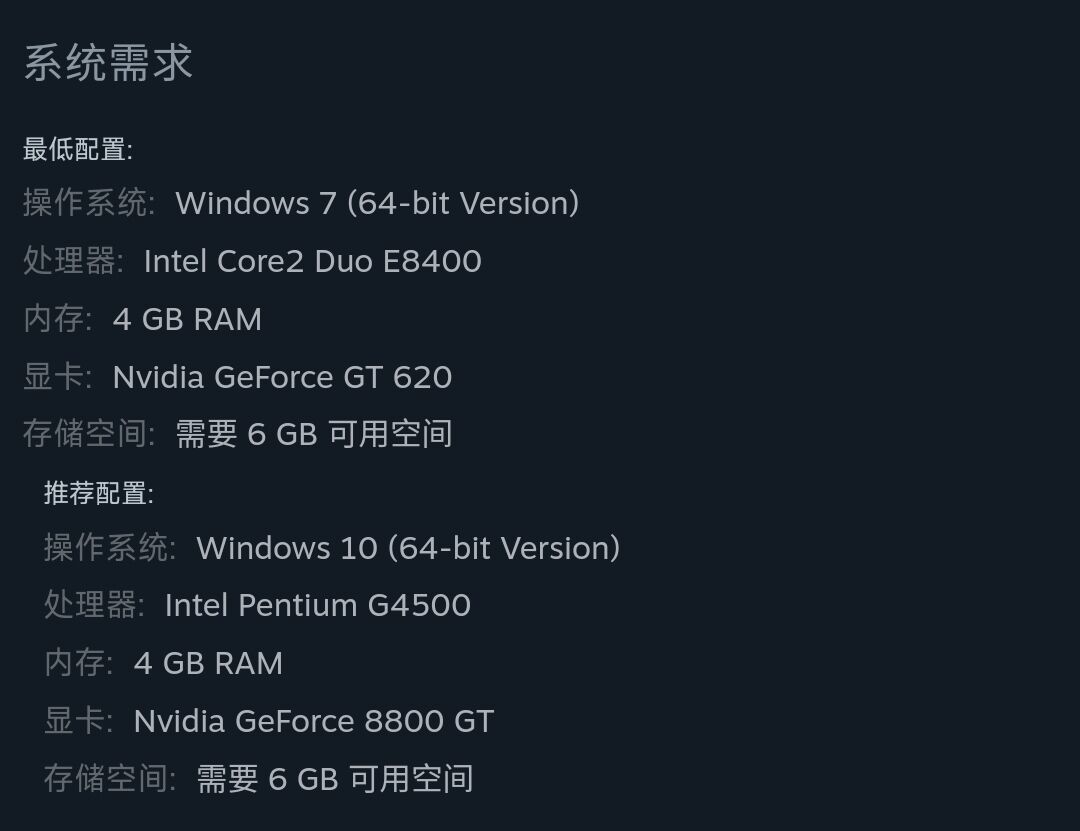Click 显卡 label under 最低配置
Viewport: 1080px width, 831px height.
point(57,377)
